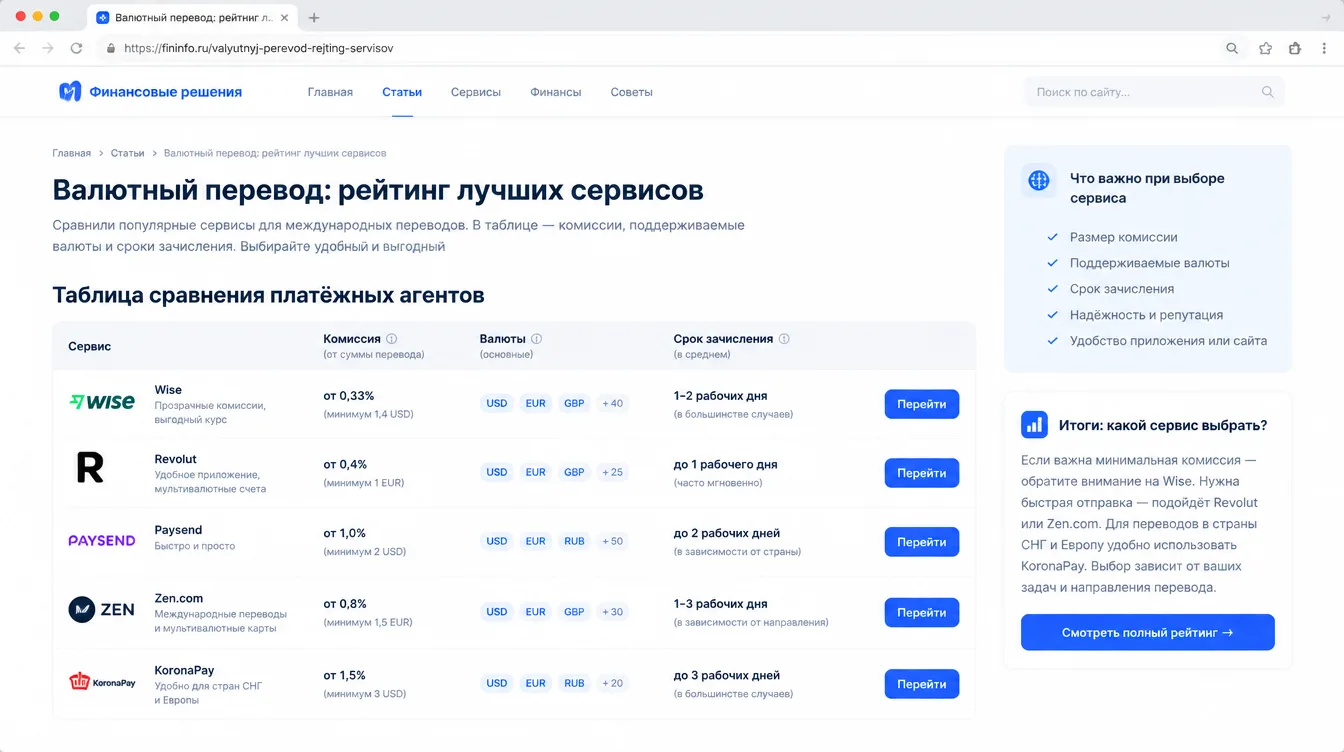Viewport: 1344px width, 752px height.
Task: Click the Главная breadcrumb link
Action: click(x=72, y=153)
